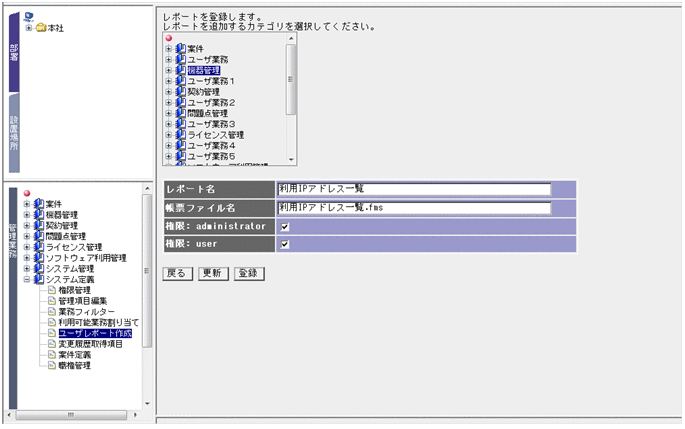Click the book icon beside ユーザ業務5
This screenshot has width=685, height=429.
[x=180, y=156]
